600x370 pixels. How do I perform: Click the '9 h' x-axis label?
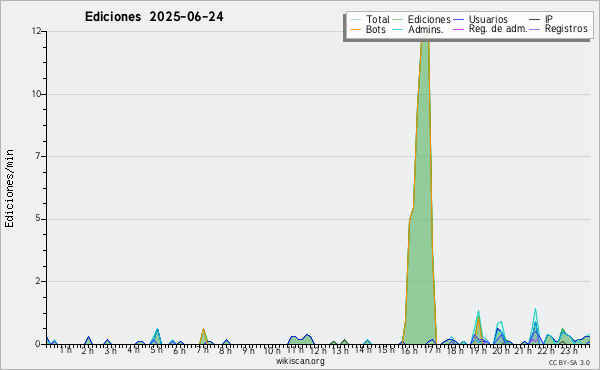pos(248,350)
